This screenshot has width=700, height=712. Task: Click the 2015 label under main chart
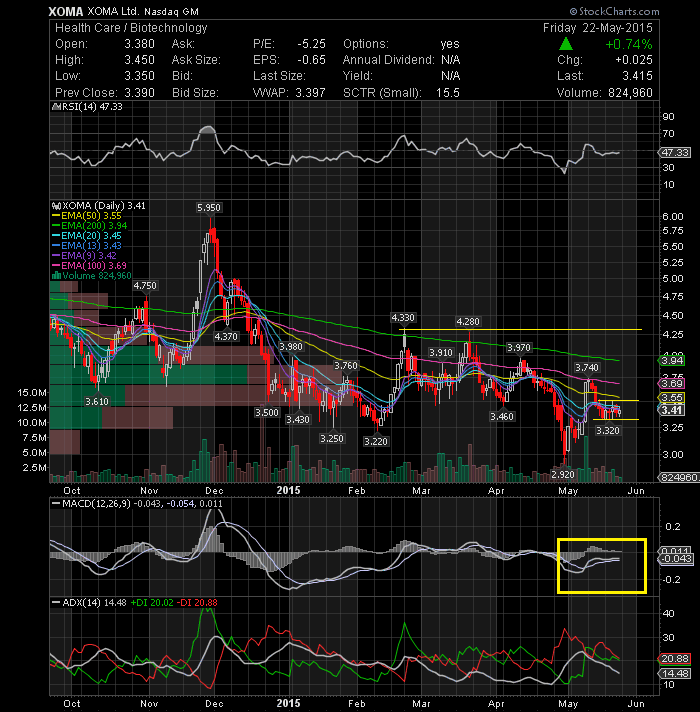click(x=288, y=490)
